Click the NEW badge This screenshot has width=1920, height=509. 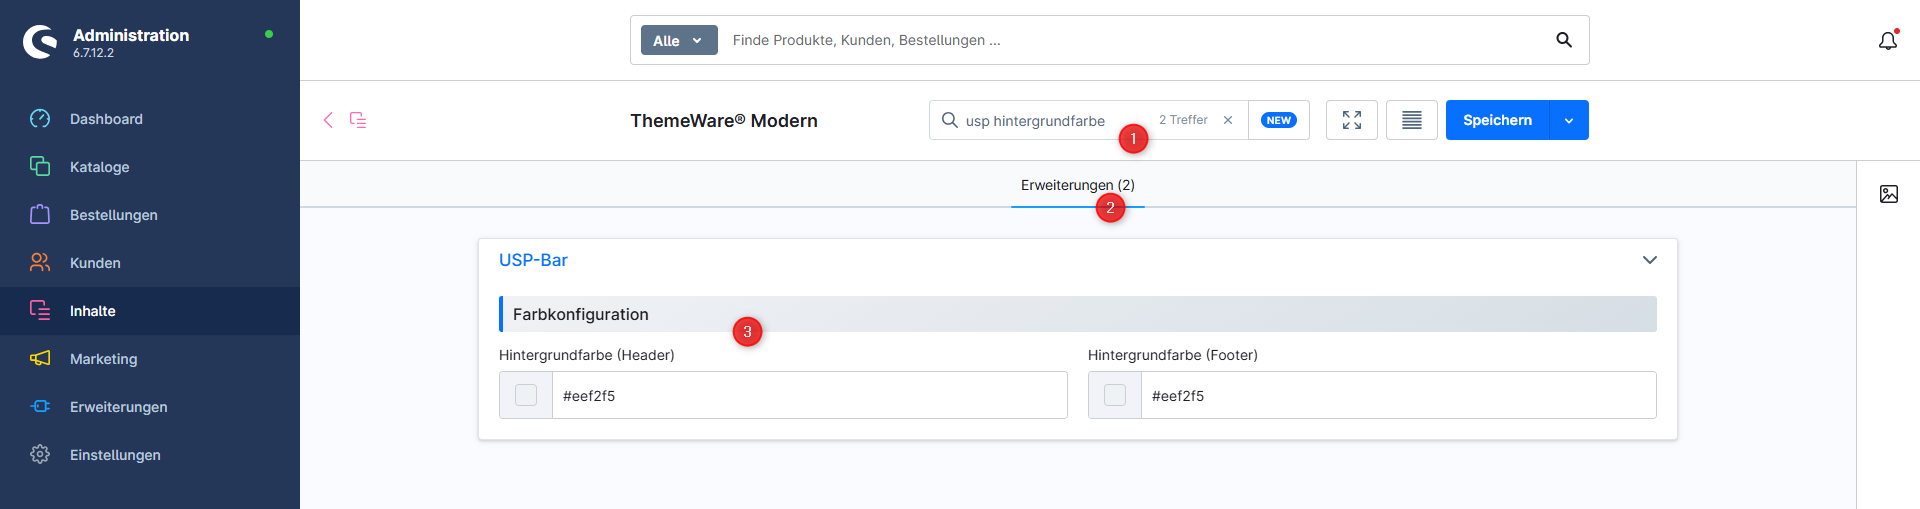coord(1279,120)
